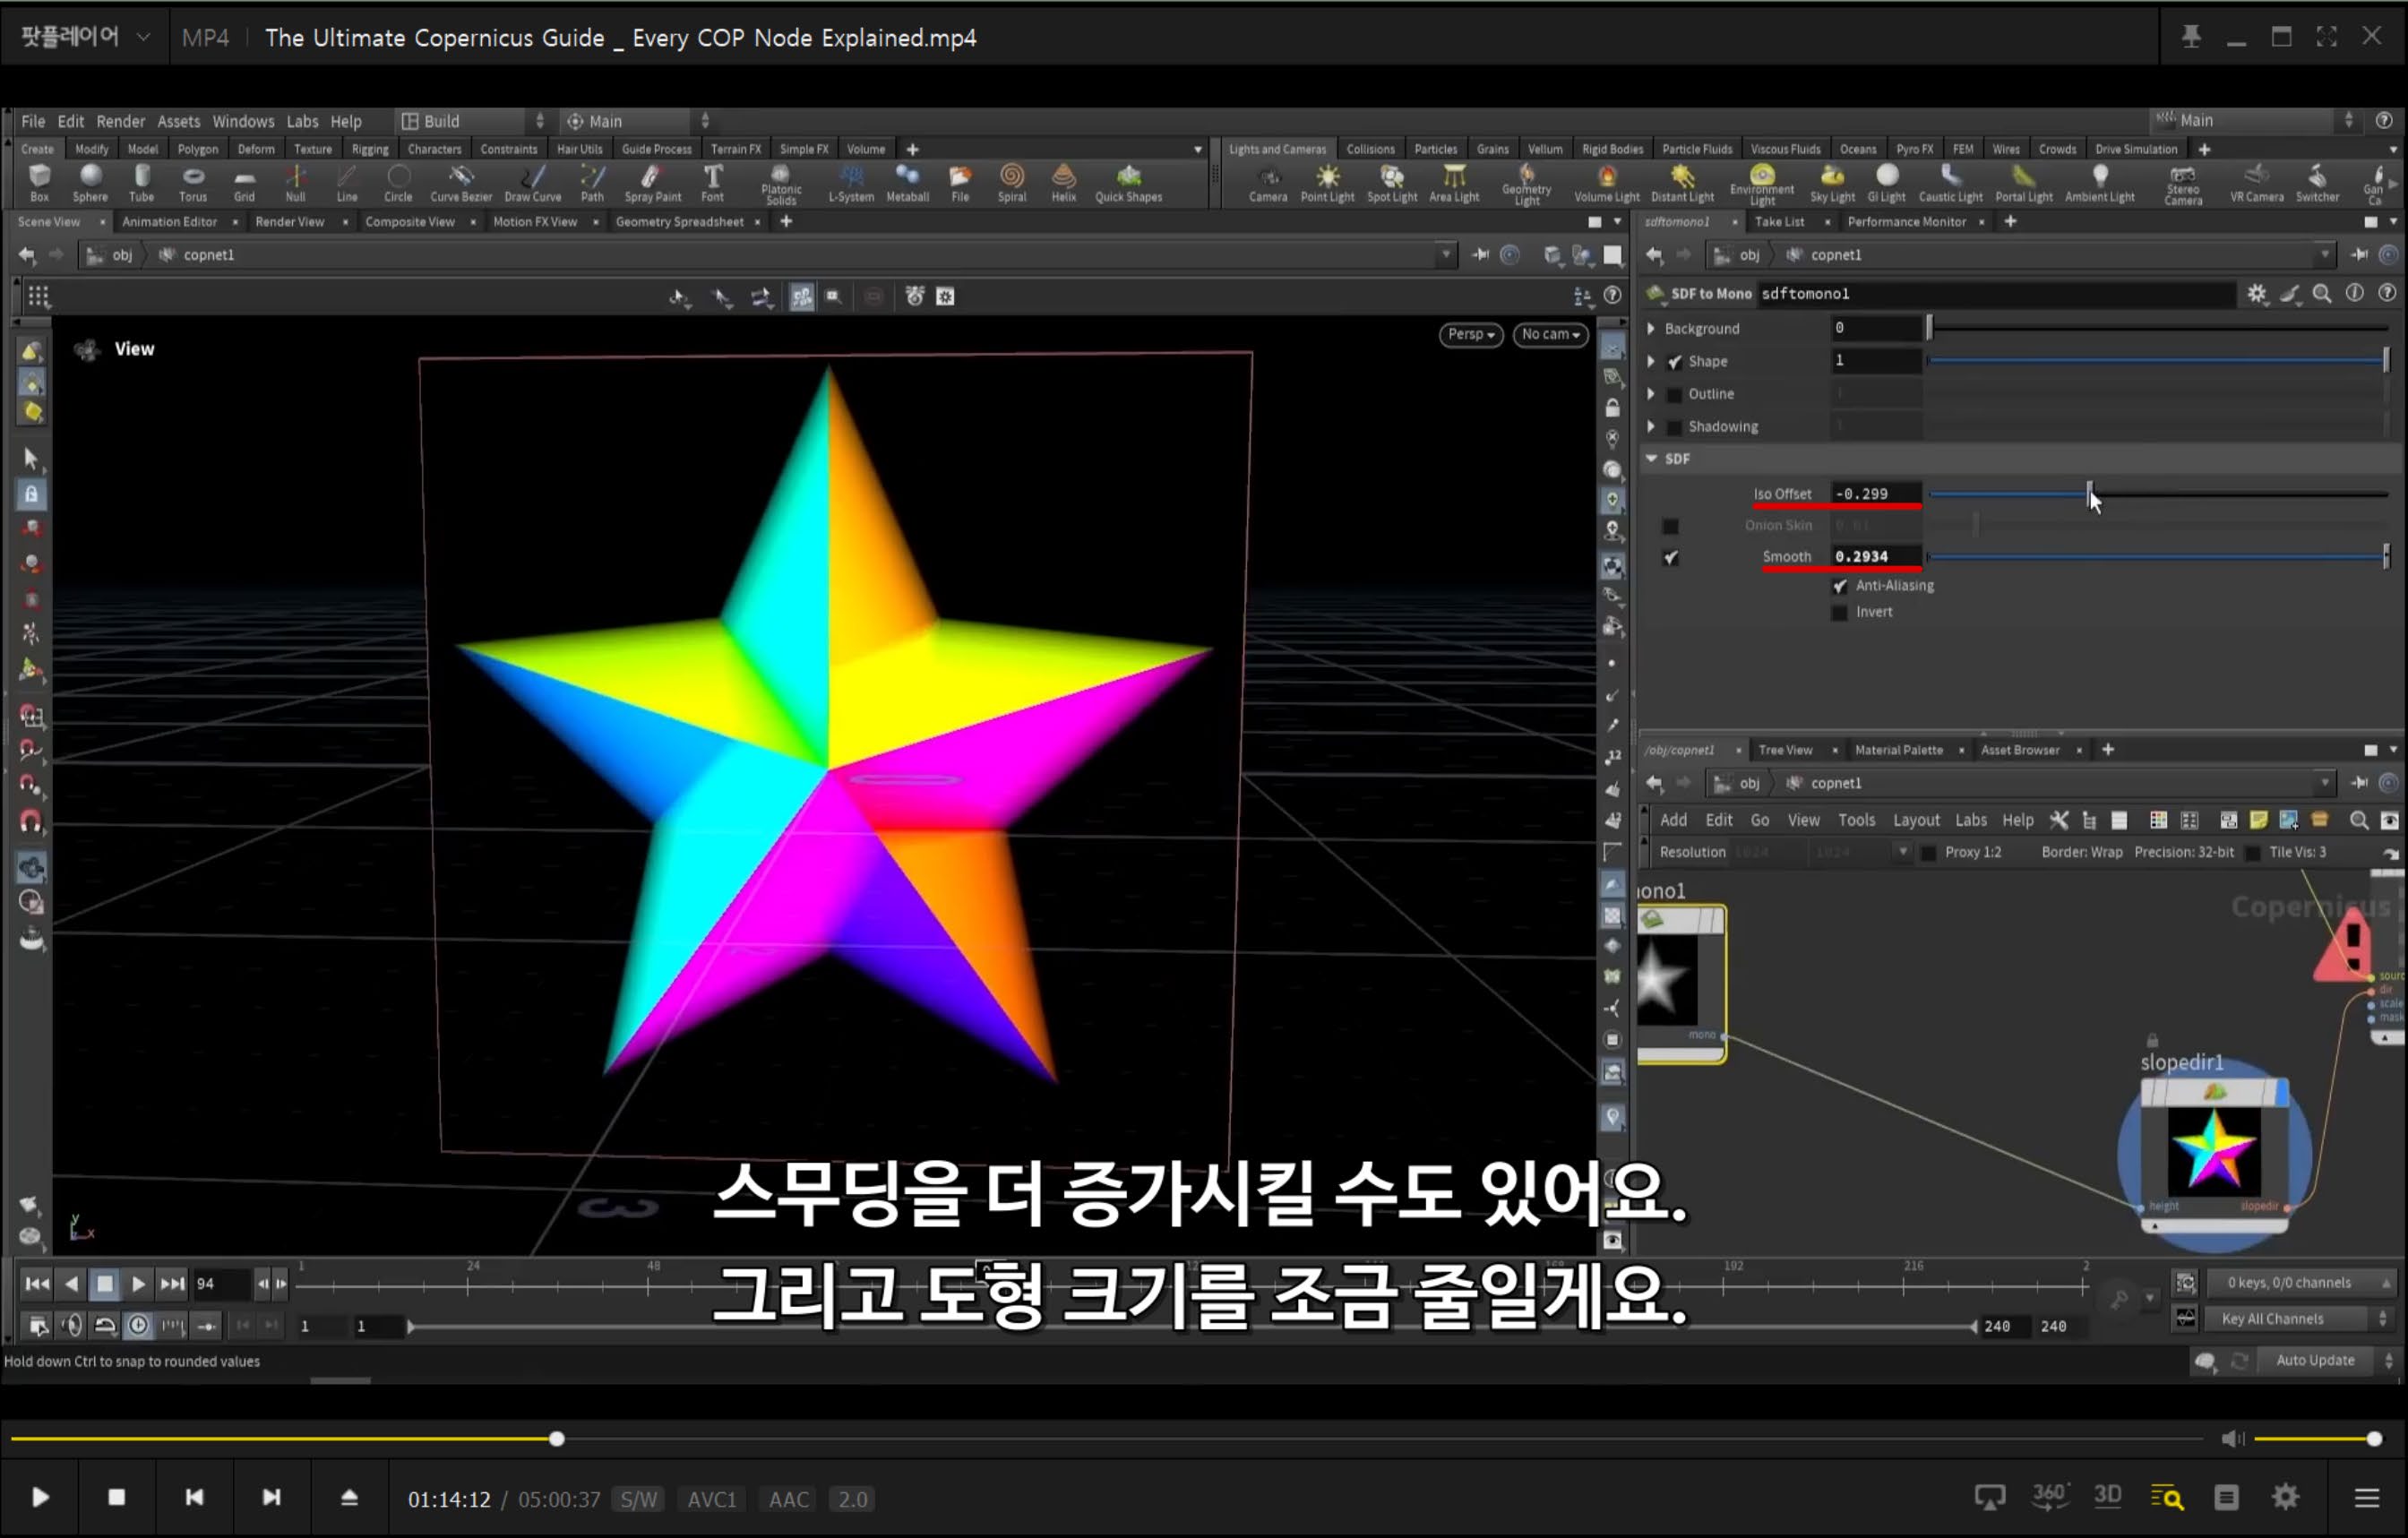Click the S/W decoder label
2408x1538 pixels.
click(x=638, y=1500)
